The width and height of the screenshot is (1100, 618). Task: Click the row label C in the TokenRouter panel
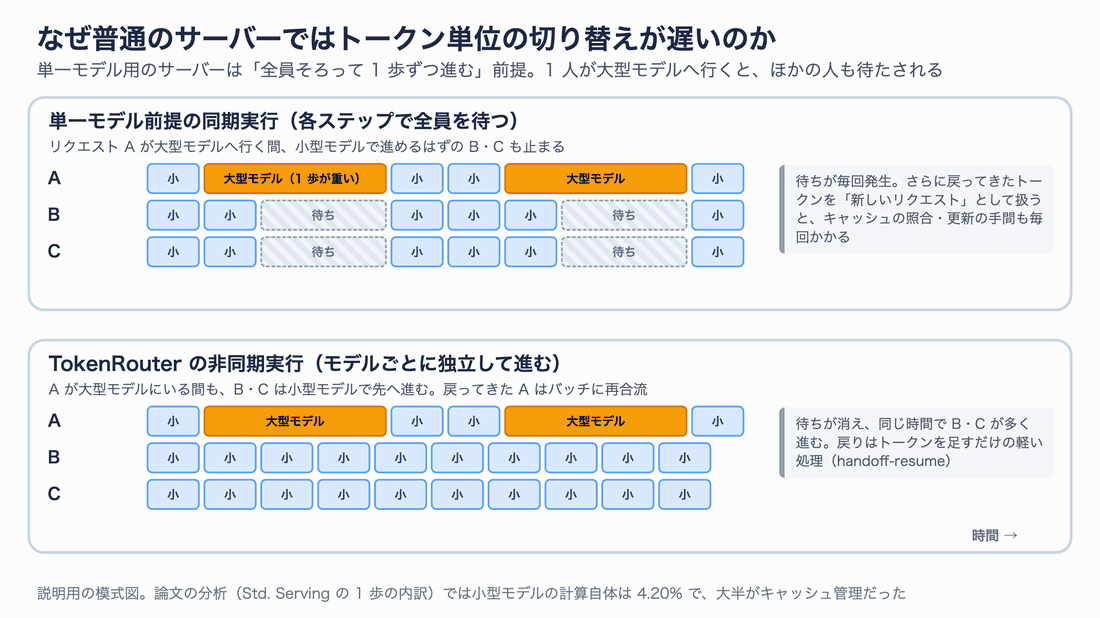coord(54,494)
